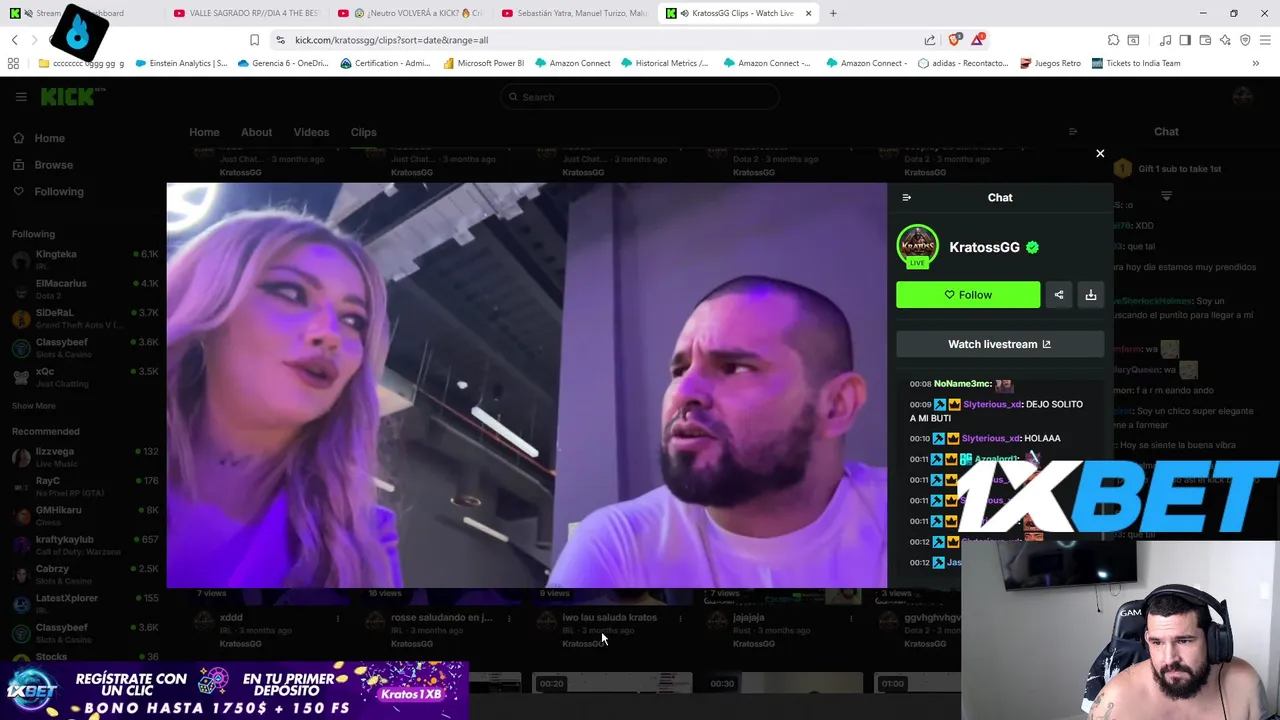1280x720 pixels.
Task: Open GMHikaru in the recommended list
Action: click(85, 515)
